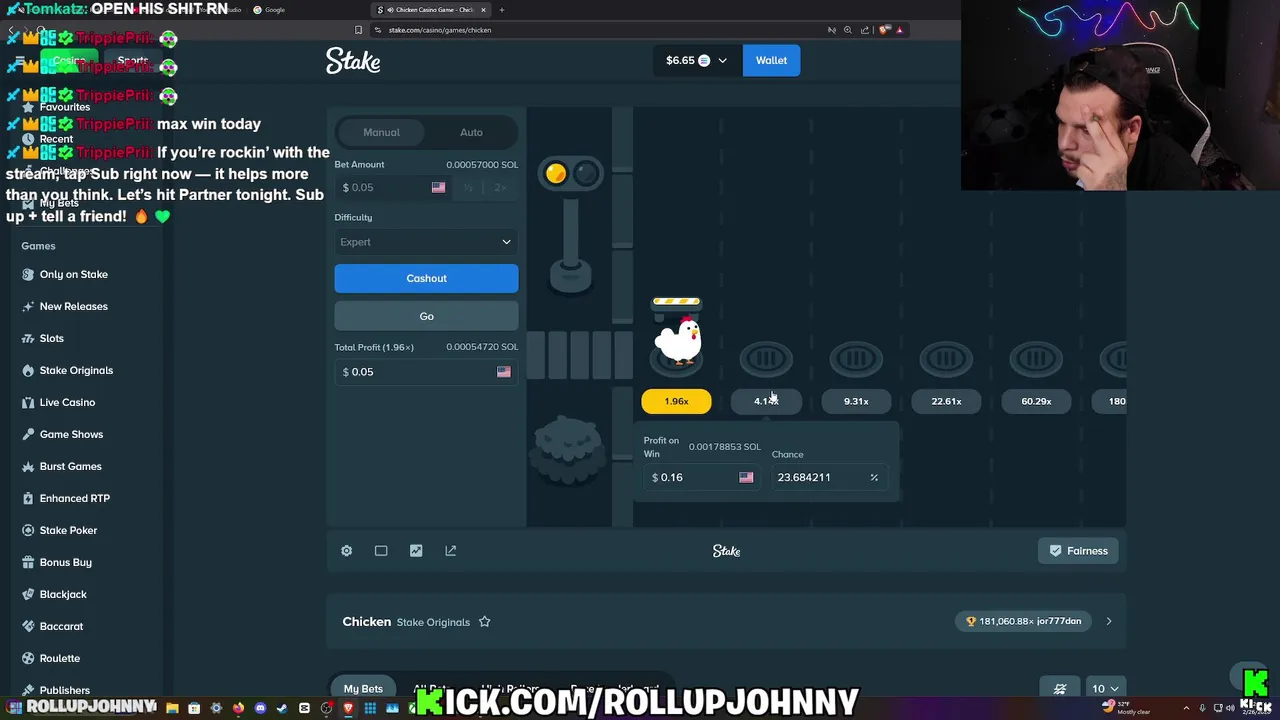Open File Explorer from the taskbar
The width and height of the screenshot is (1280, 720).
[172, 708]
